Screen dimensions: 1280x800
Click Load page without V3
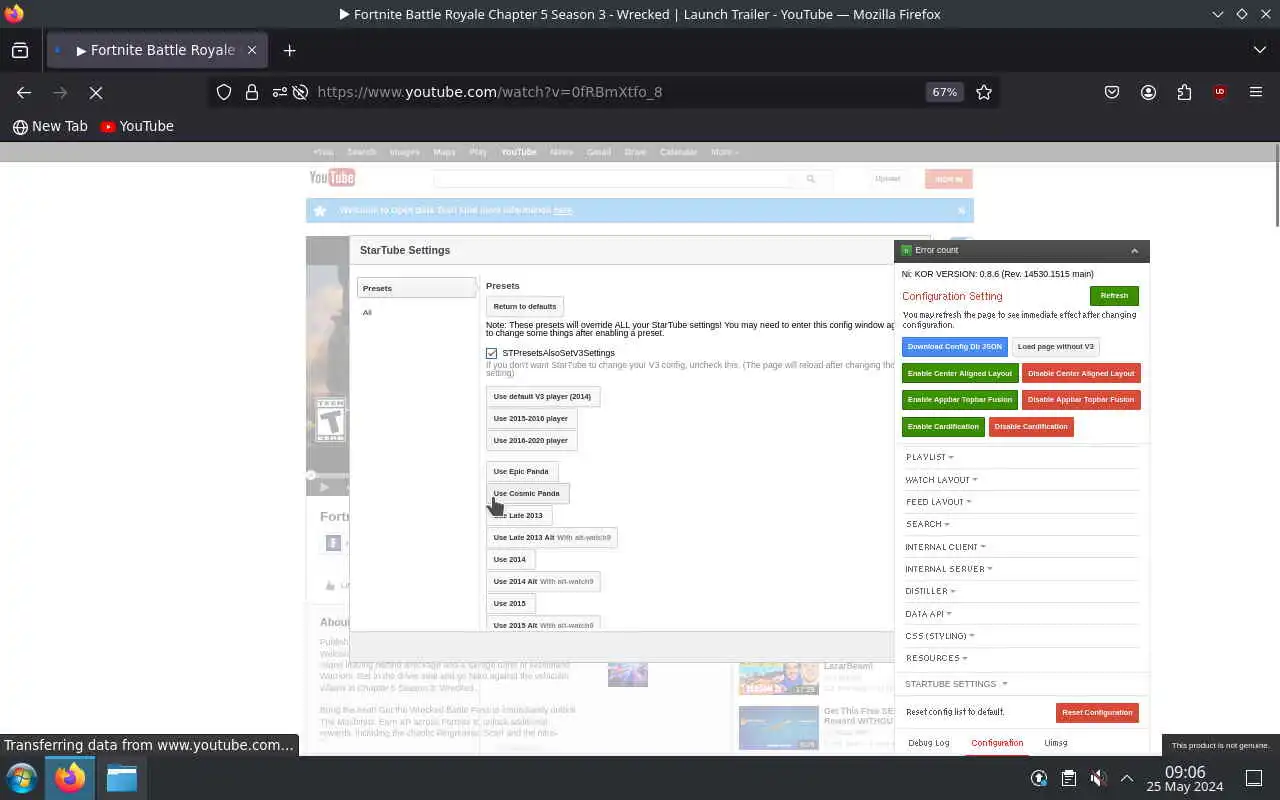[1055, 347]
